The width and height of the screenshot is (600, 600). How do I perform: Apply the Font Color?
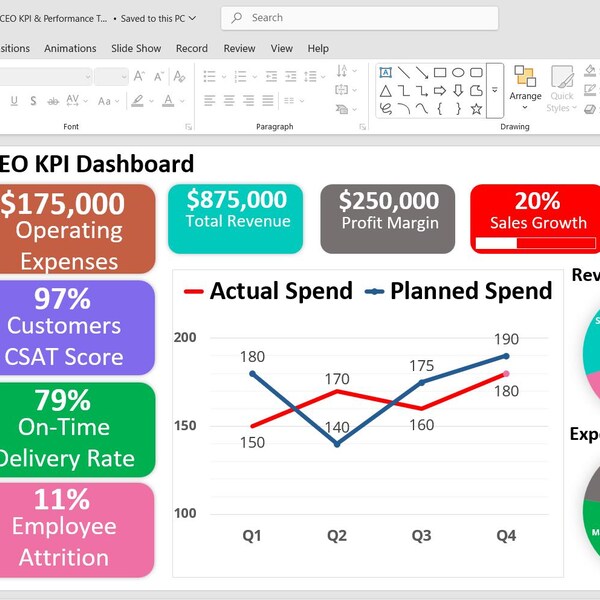(168, 101)
